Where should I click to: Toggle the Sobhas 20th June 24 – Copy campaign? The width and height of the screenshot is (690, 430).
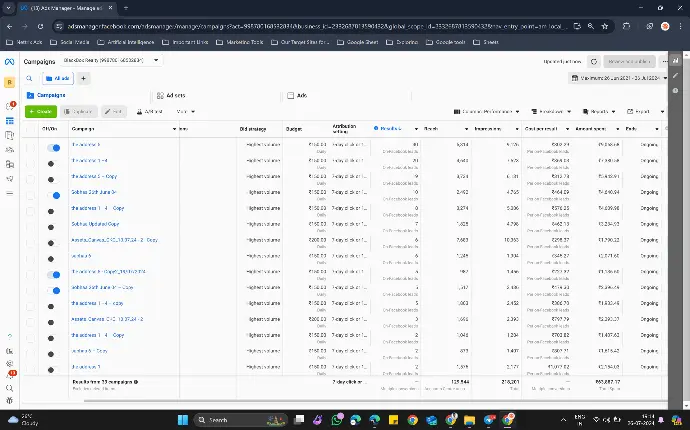[54, 290]
